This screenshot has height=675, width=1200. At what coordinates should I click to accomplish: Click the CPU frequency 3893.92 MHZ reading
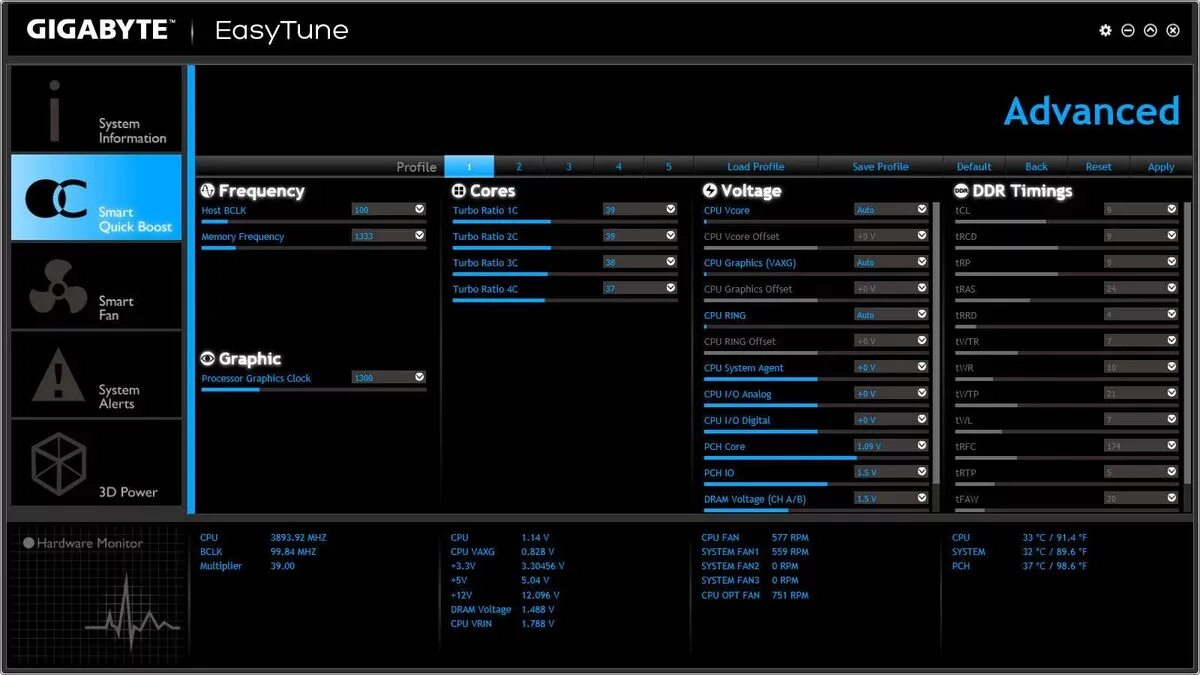tap(298, 537)
